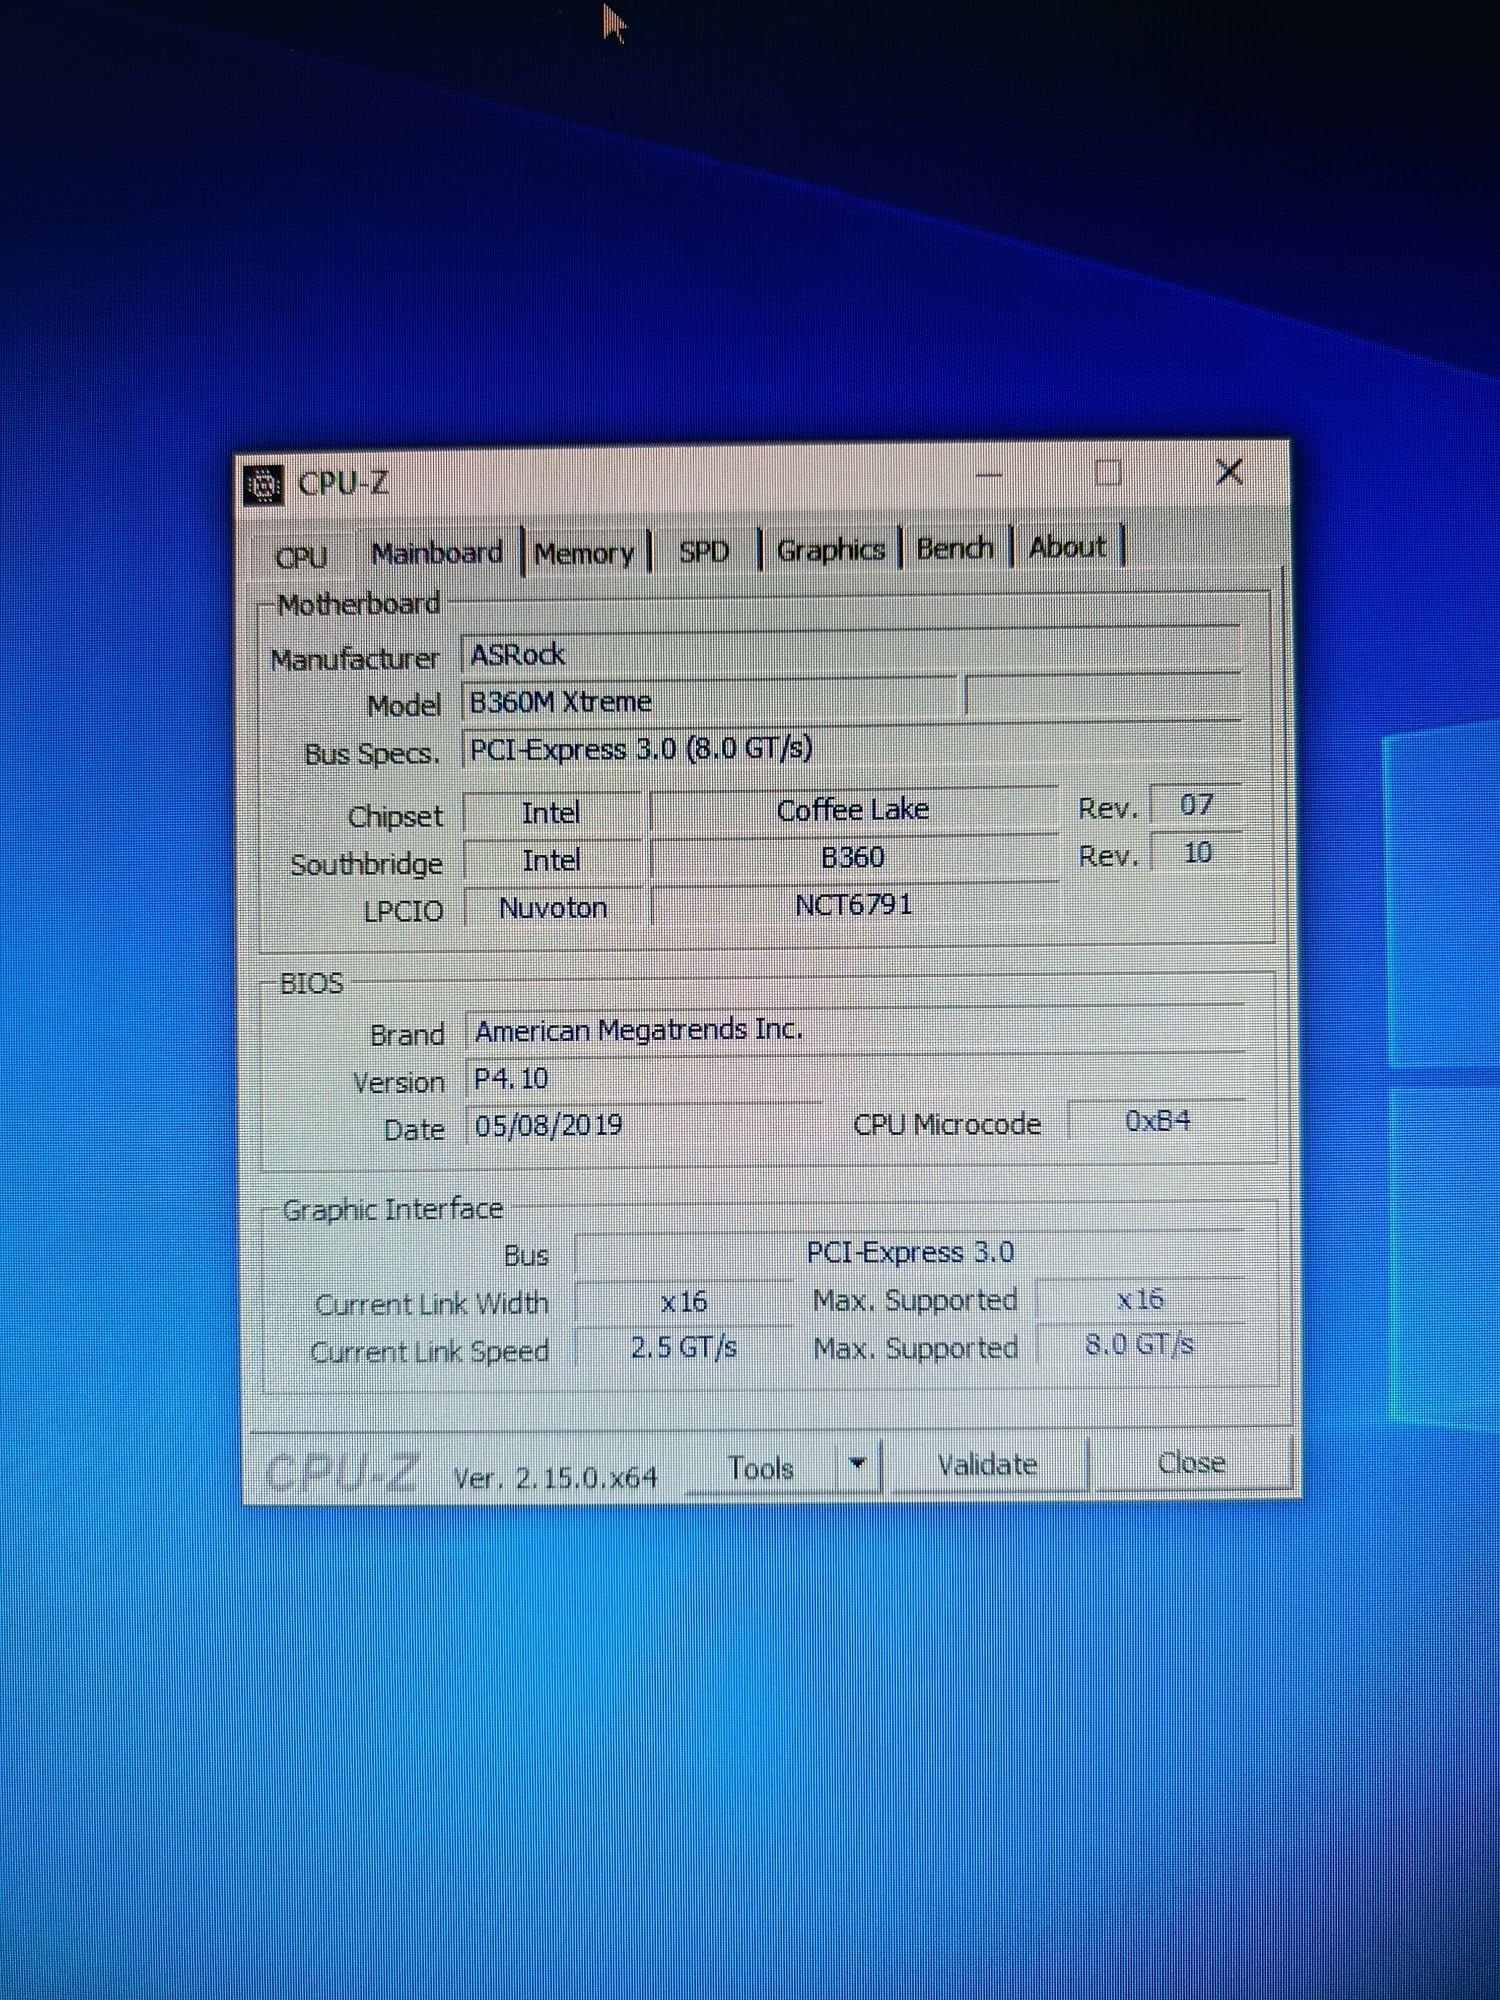Viewport: 1500px width, 2000px height.
Task: Click version text Ver. 2.15.0.x64
Action: tap(555, 1478)
